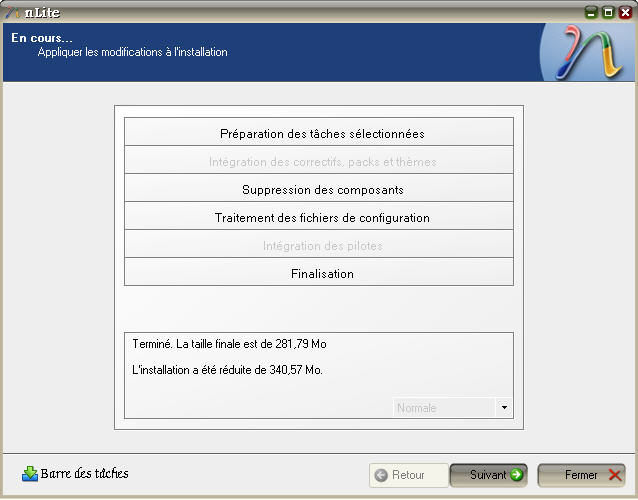Viewport: 638px width, 500px height.
Task: Open the Barre des tâches option
Action: click(75, 474)
